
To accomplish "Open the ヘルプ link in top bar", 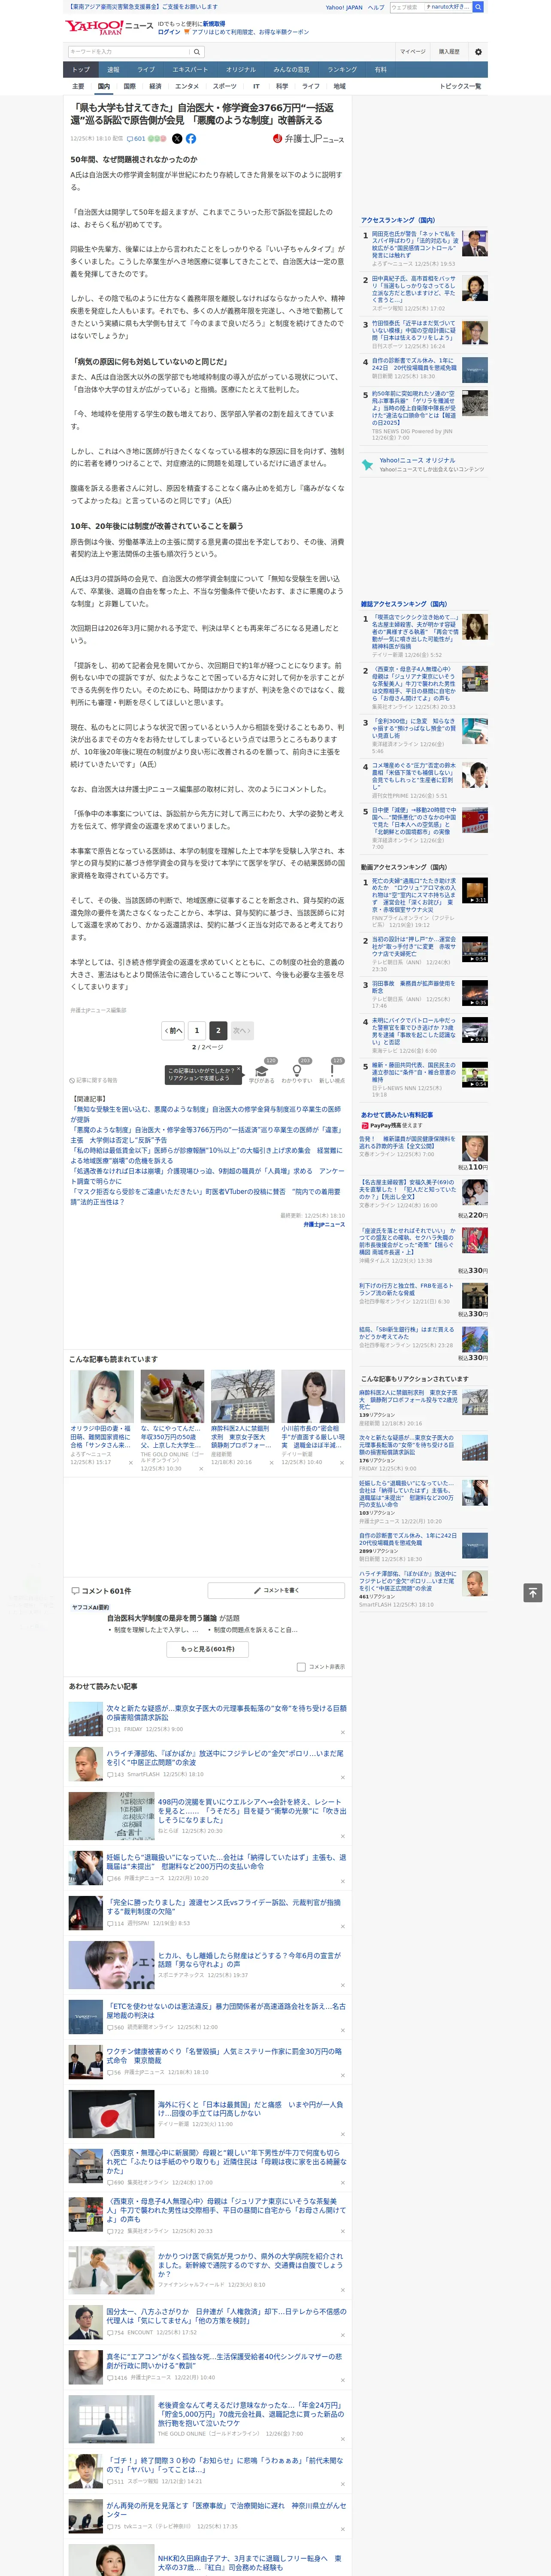I will pos(376,7).
